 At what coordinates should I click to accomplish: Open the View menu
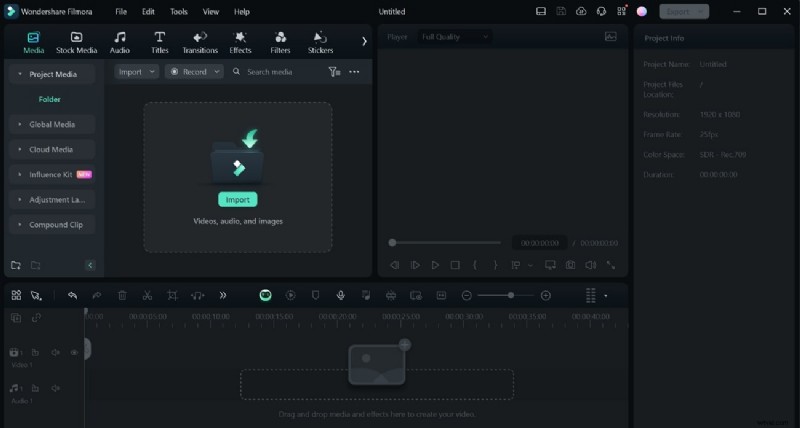pos(211,11)
